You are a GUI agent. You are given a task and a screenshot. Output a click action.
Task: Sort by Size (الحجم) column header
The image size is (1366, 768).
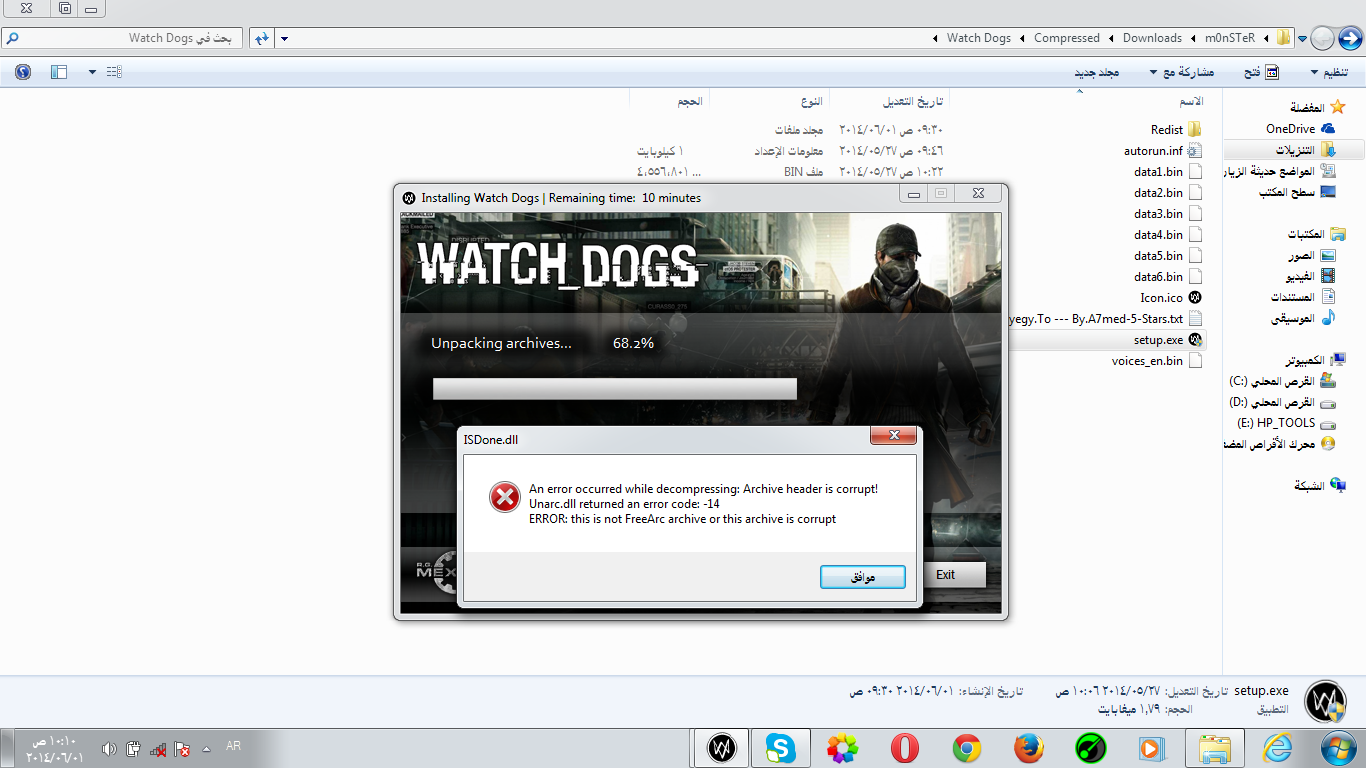click(689, 102)
